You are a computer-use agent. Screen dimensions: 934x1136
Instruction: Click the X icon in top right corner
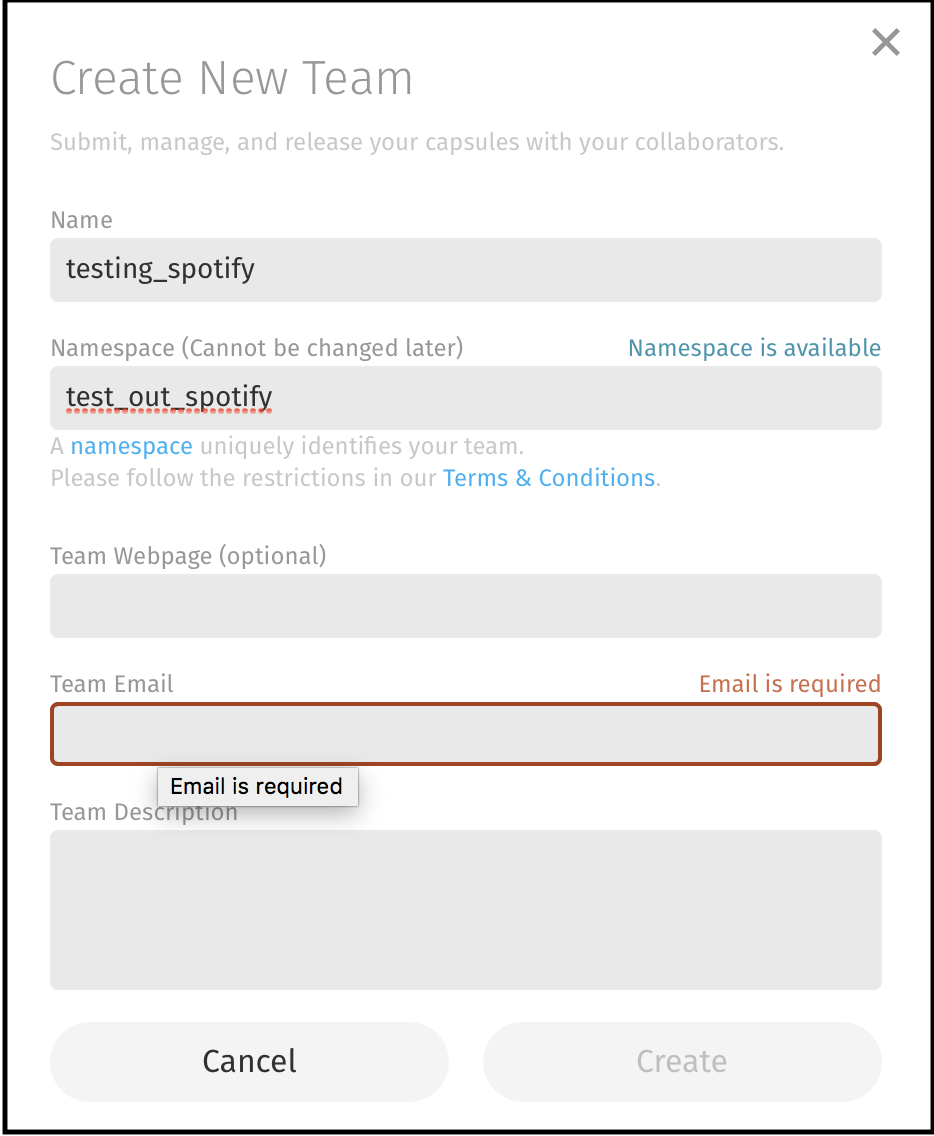coord(885,42)
